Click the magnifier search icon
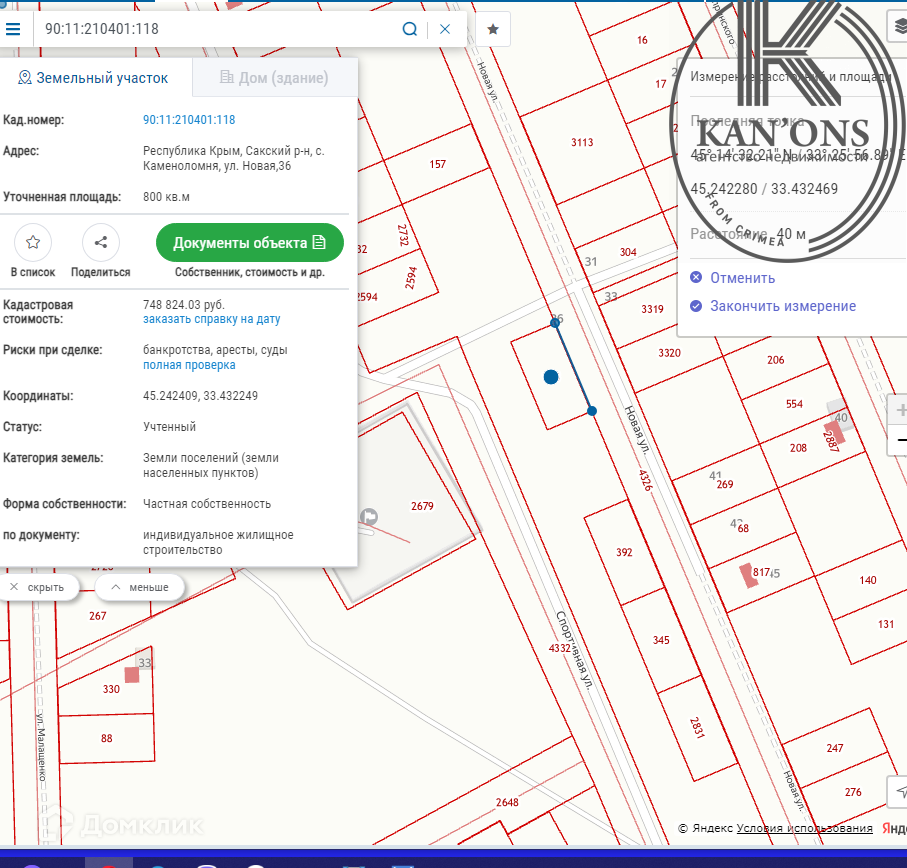Viewport: 907px width, 868px height. [410, 29]
